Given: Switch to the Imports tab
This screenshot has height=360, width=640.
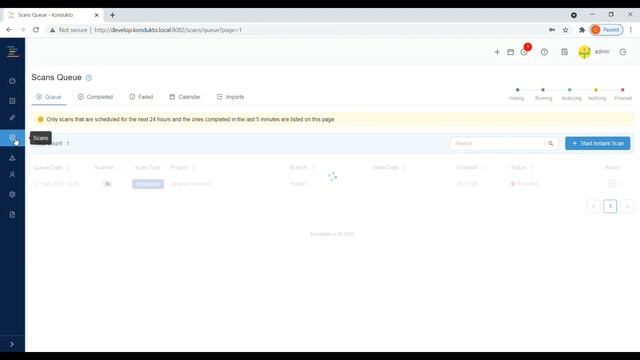Looking at the screenshot, I should [231, 97].
